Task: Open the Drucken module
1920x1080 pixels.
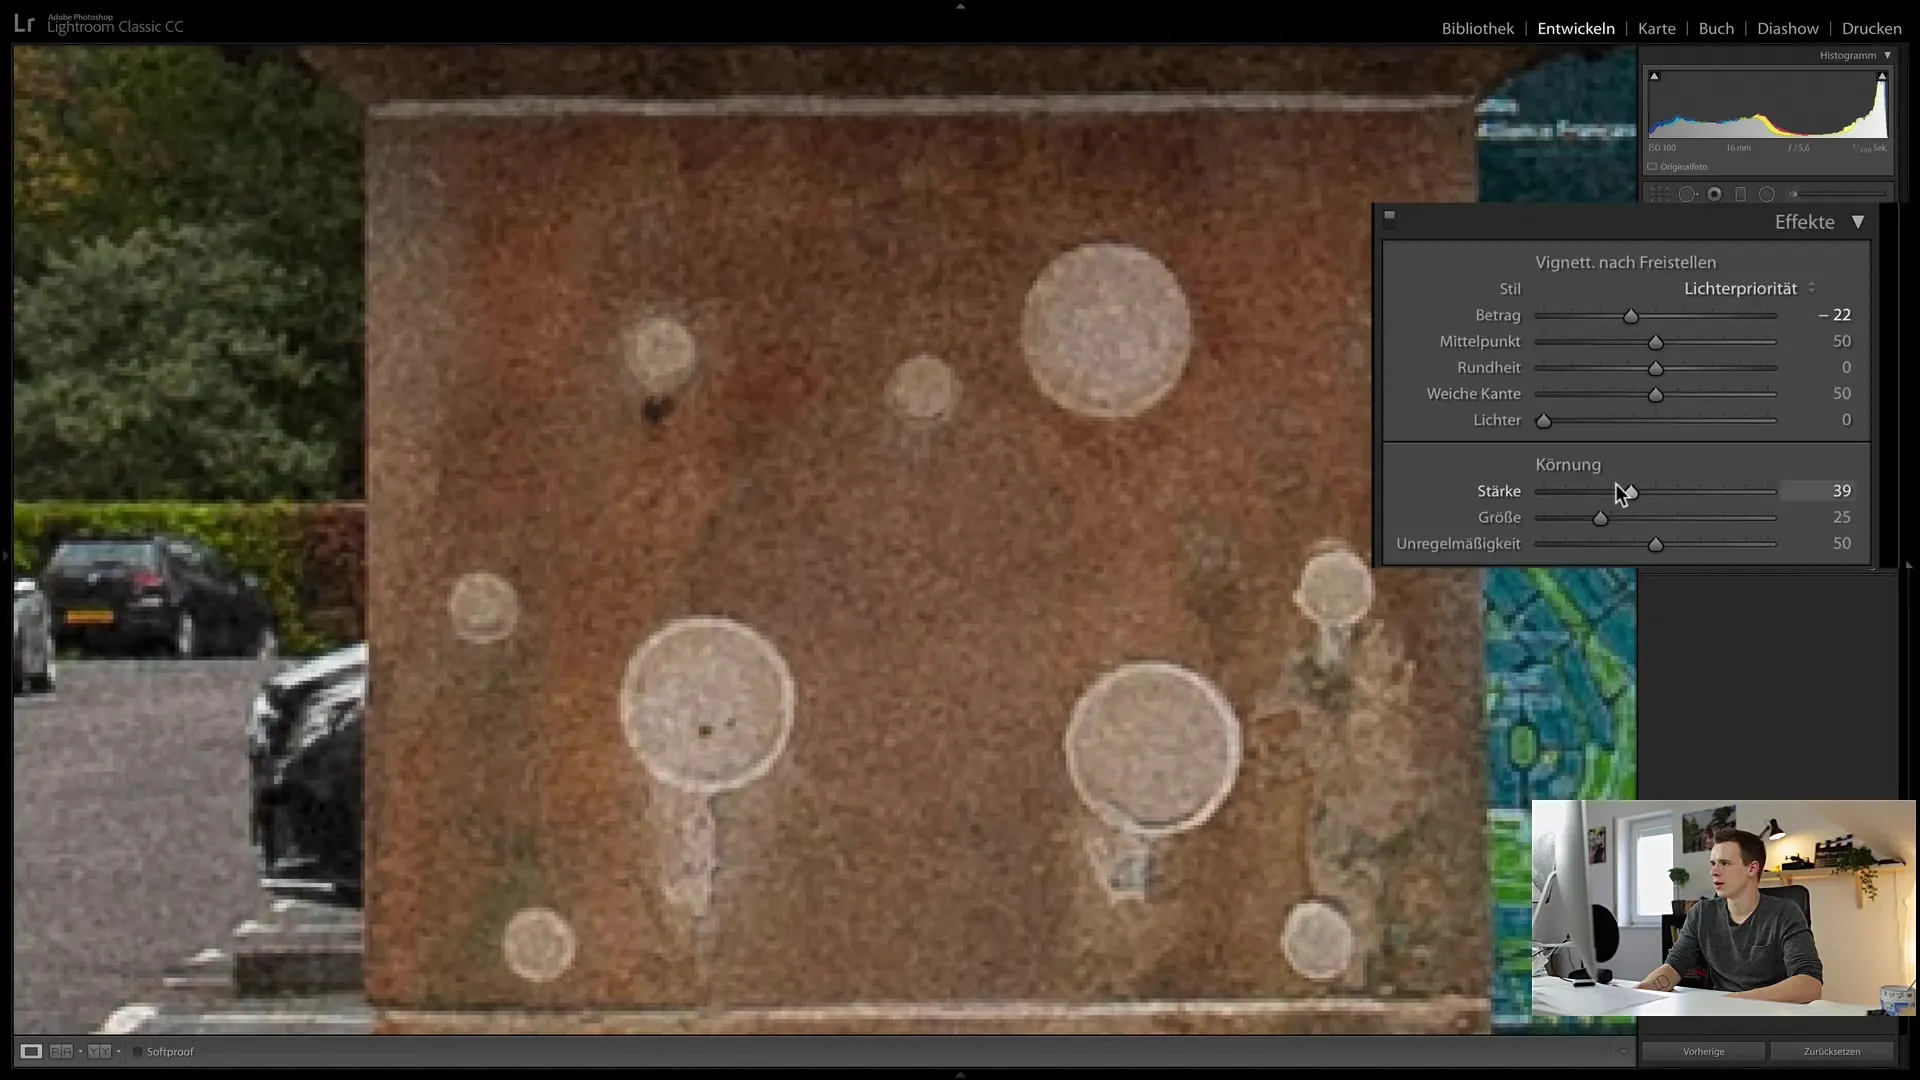Action: pyautogui.click(x=1871, y=28)
